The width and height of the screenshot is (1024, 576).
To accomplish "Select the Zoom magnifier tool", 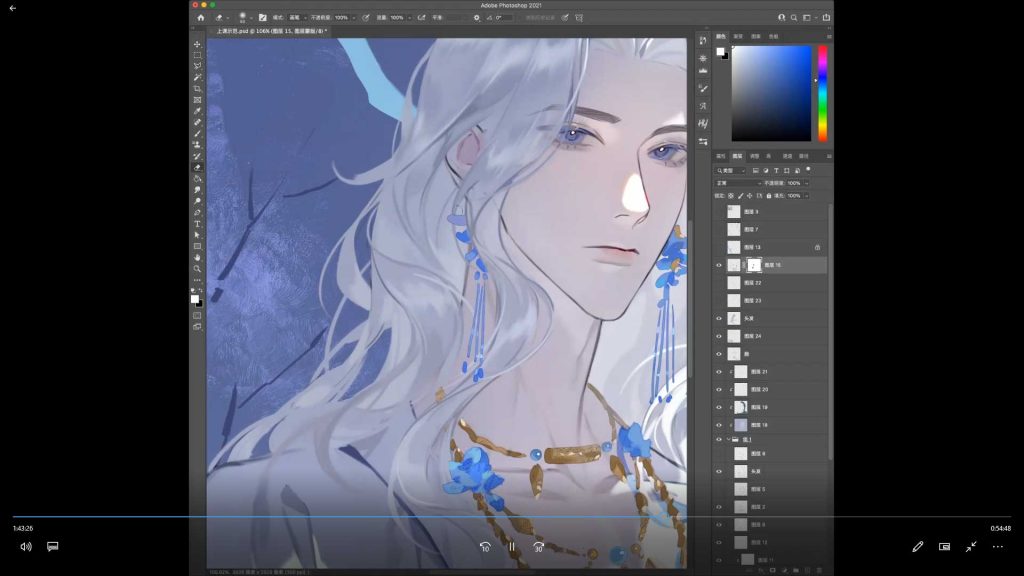I will 197,268.
